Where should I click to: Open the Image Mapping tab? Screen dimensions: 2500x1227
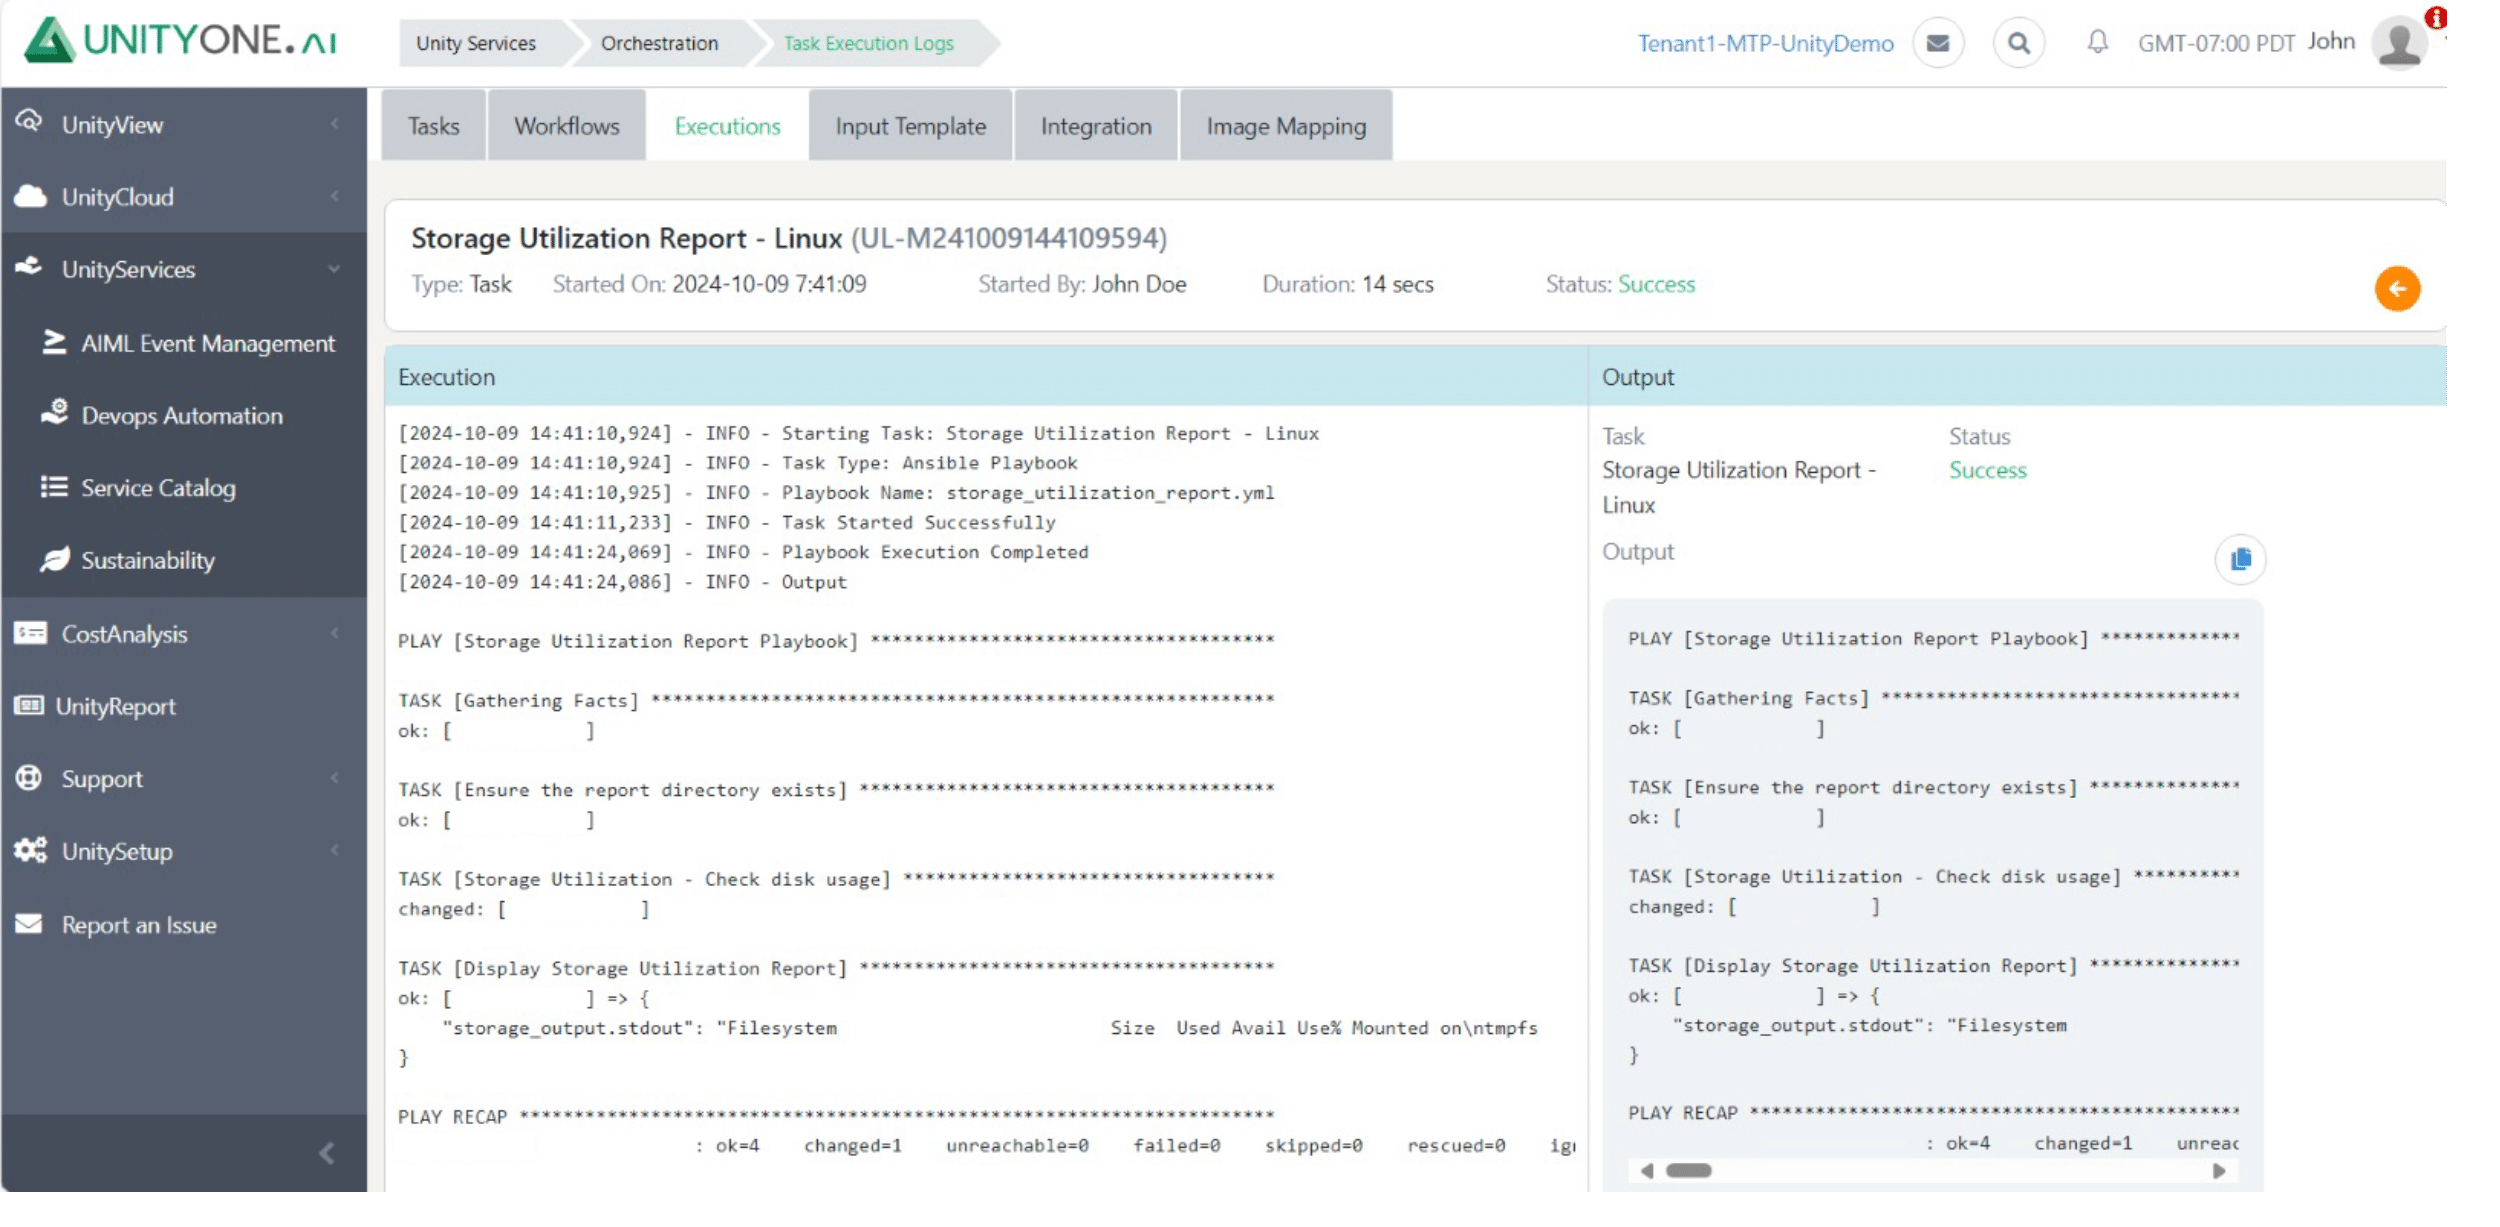pyautogui.click(x=1286, y=126)
